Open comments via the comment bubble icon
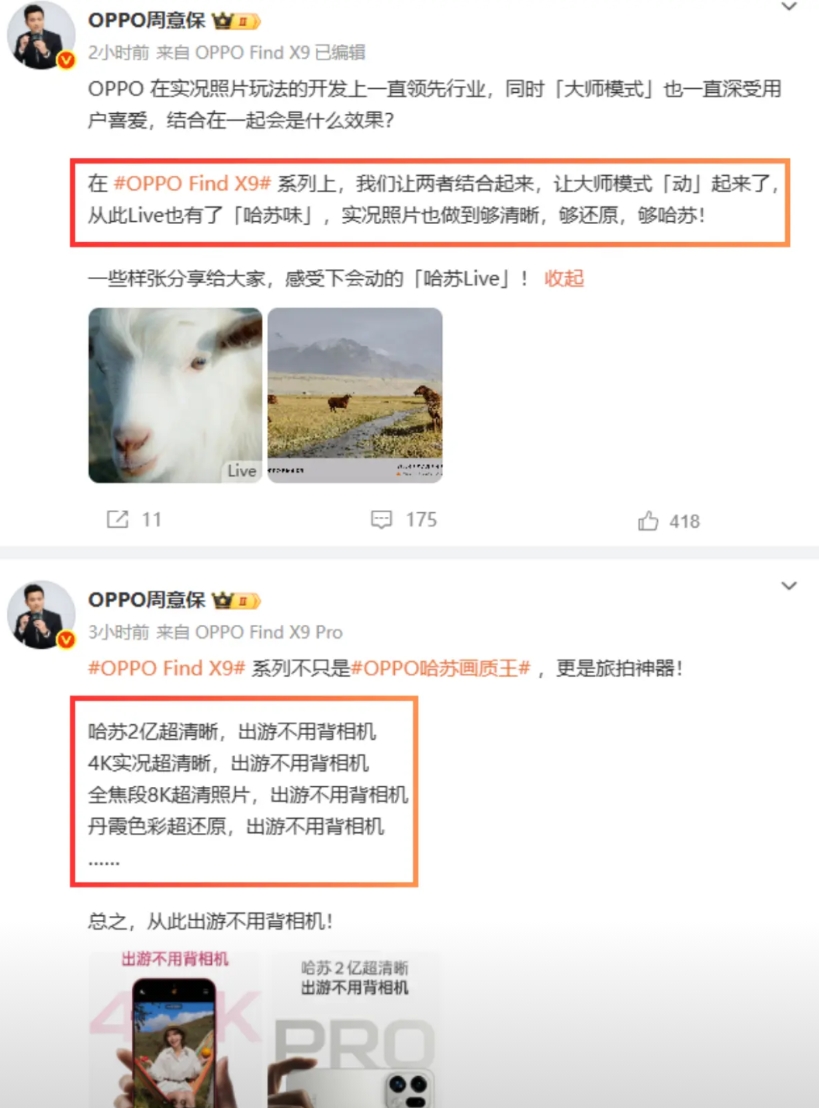The width and height of the screenshot is (819, 1108). tap(381, 520)
